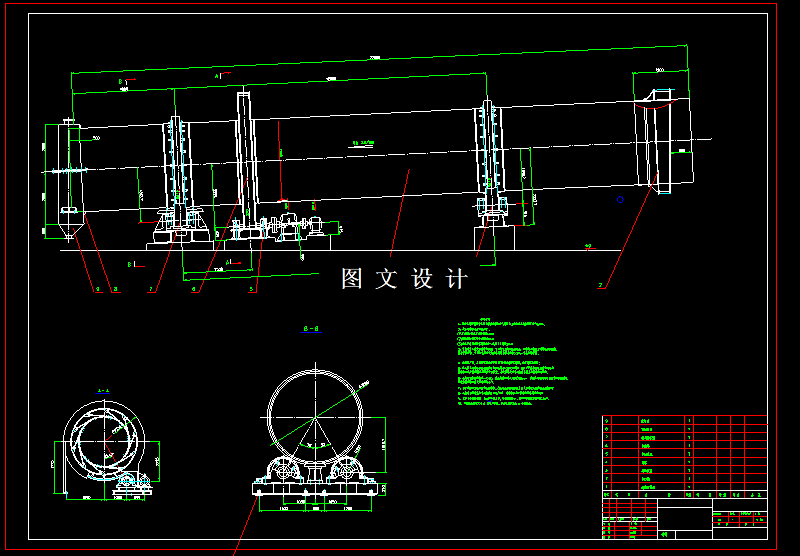This screenshot has width=800, height=556.
Task: Select the A cutting-plane marker below the ground line
Action: pos(234,262)
